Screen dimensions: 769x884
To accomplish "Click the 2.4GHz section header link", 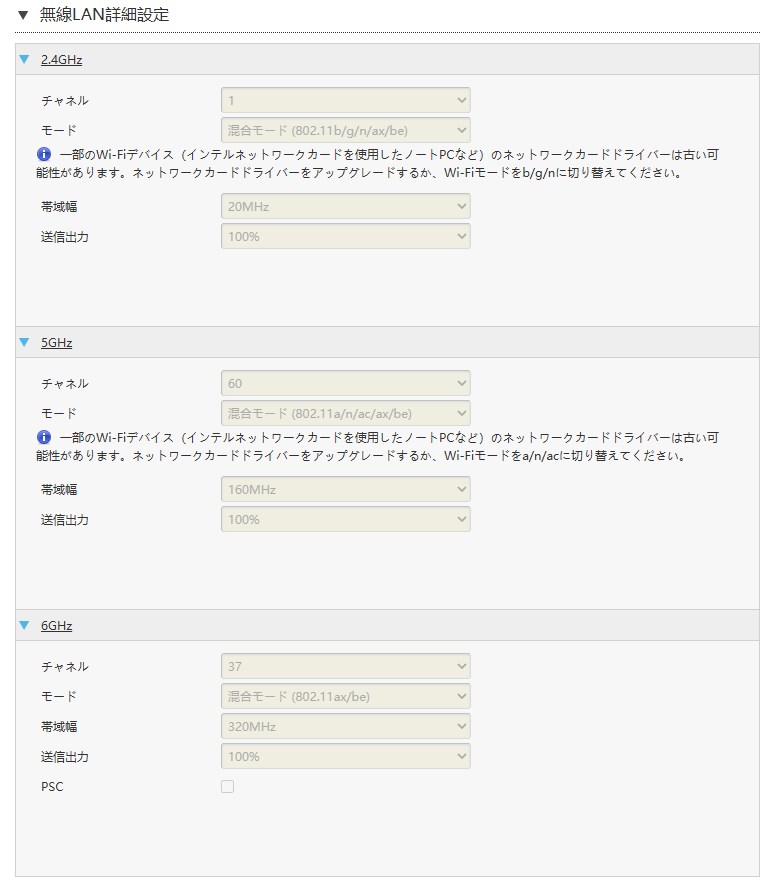I will pos(61,60).
